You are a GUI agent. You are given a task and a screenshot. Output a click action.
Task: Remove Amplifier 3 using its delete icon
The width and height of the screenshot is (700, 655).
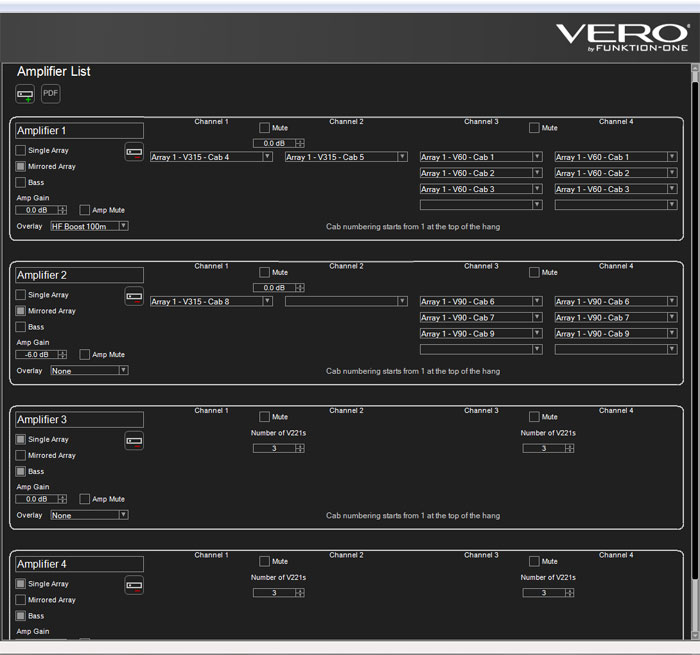pyautogui.click(x=134, y=441)
